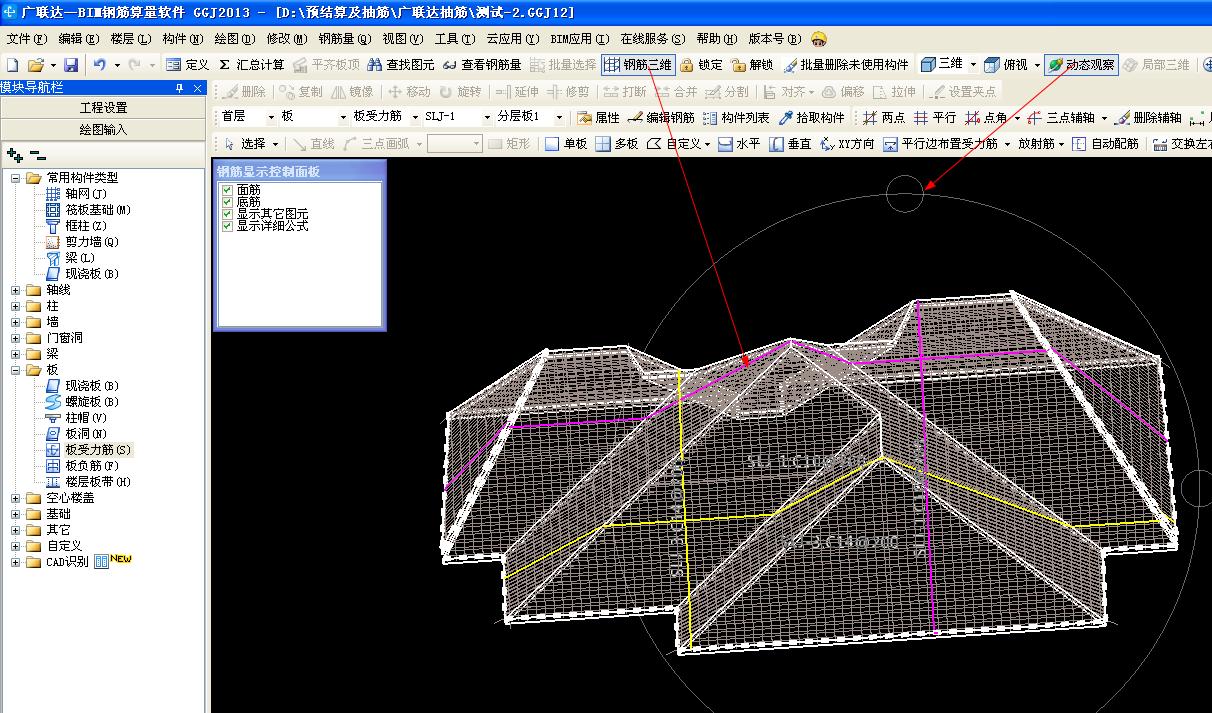1212x713 pixels.
Task: Click the 工程设置 navigation button
Action: tap(104, 108)
